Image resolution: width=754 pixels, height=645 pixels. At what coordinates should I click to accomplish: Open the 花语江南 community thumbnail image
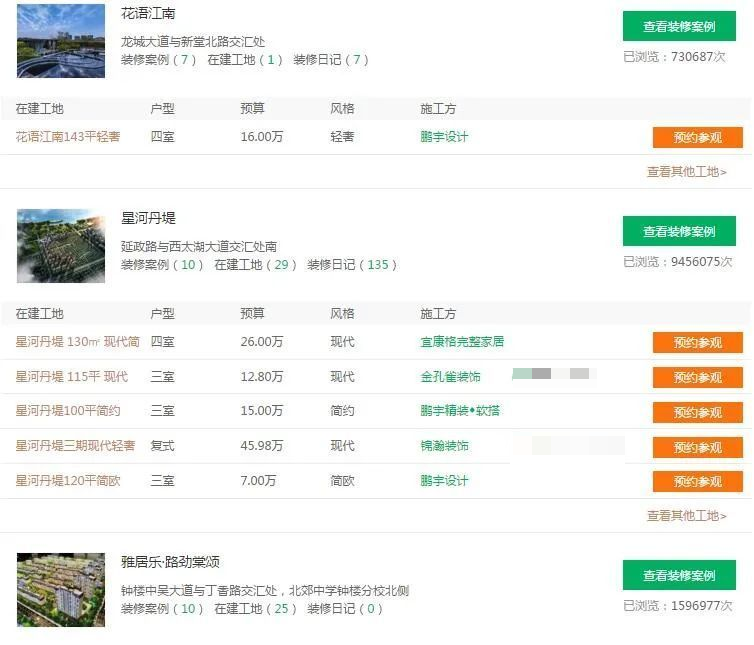tap(60, 41)
